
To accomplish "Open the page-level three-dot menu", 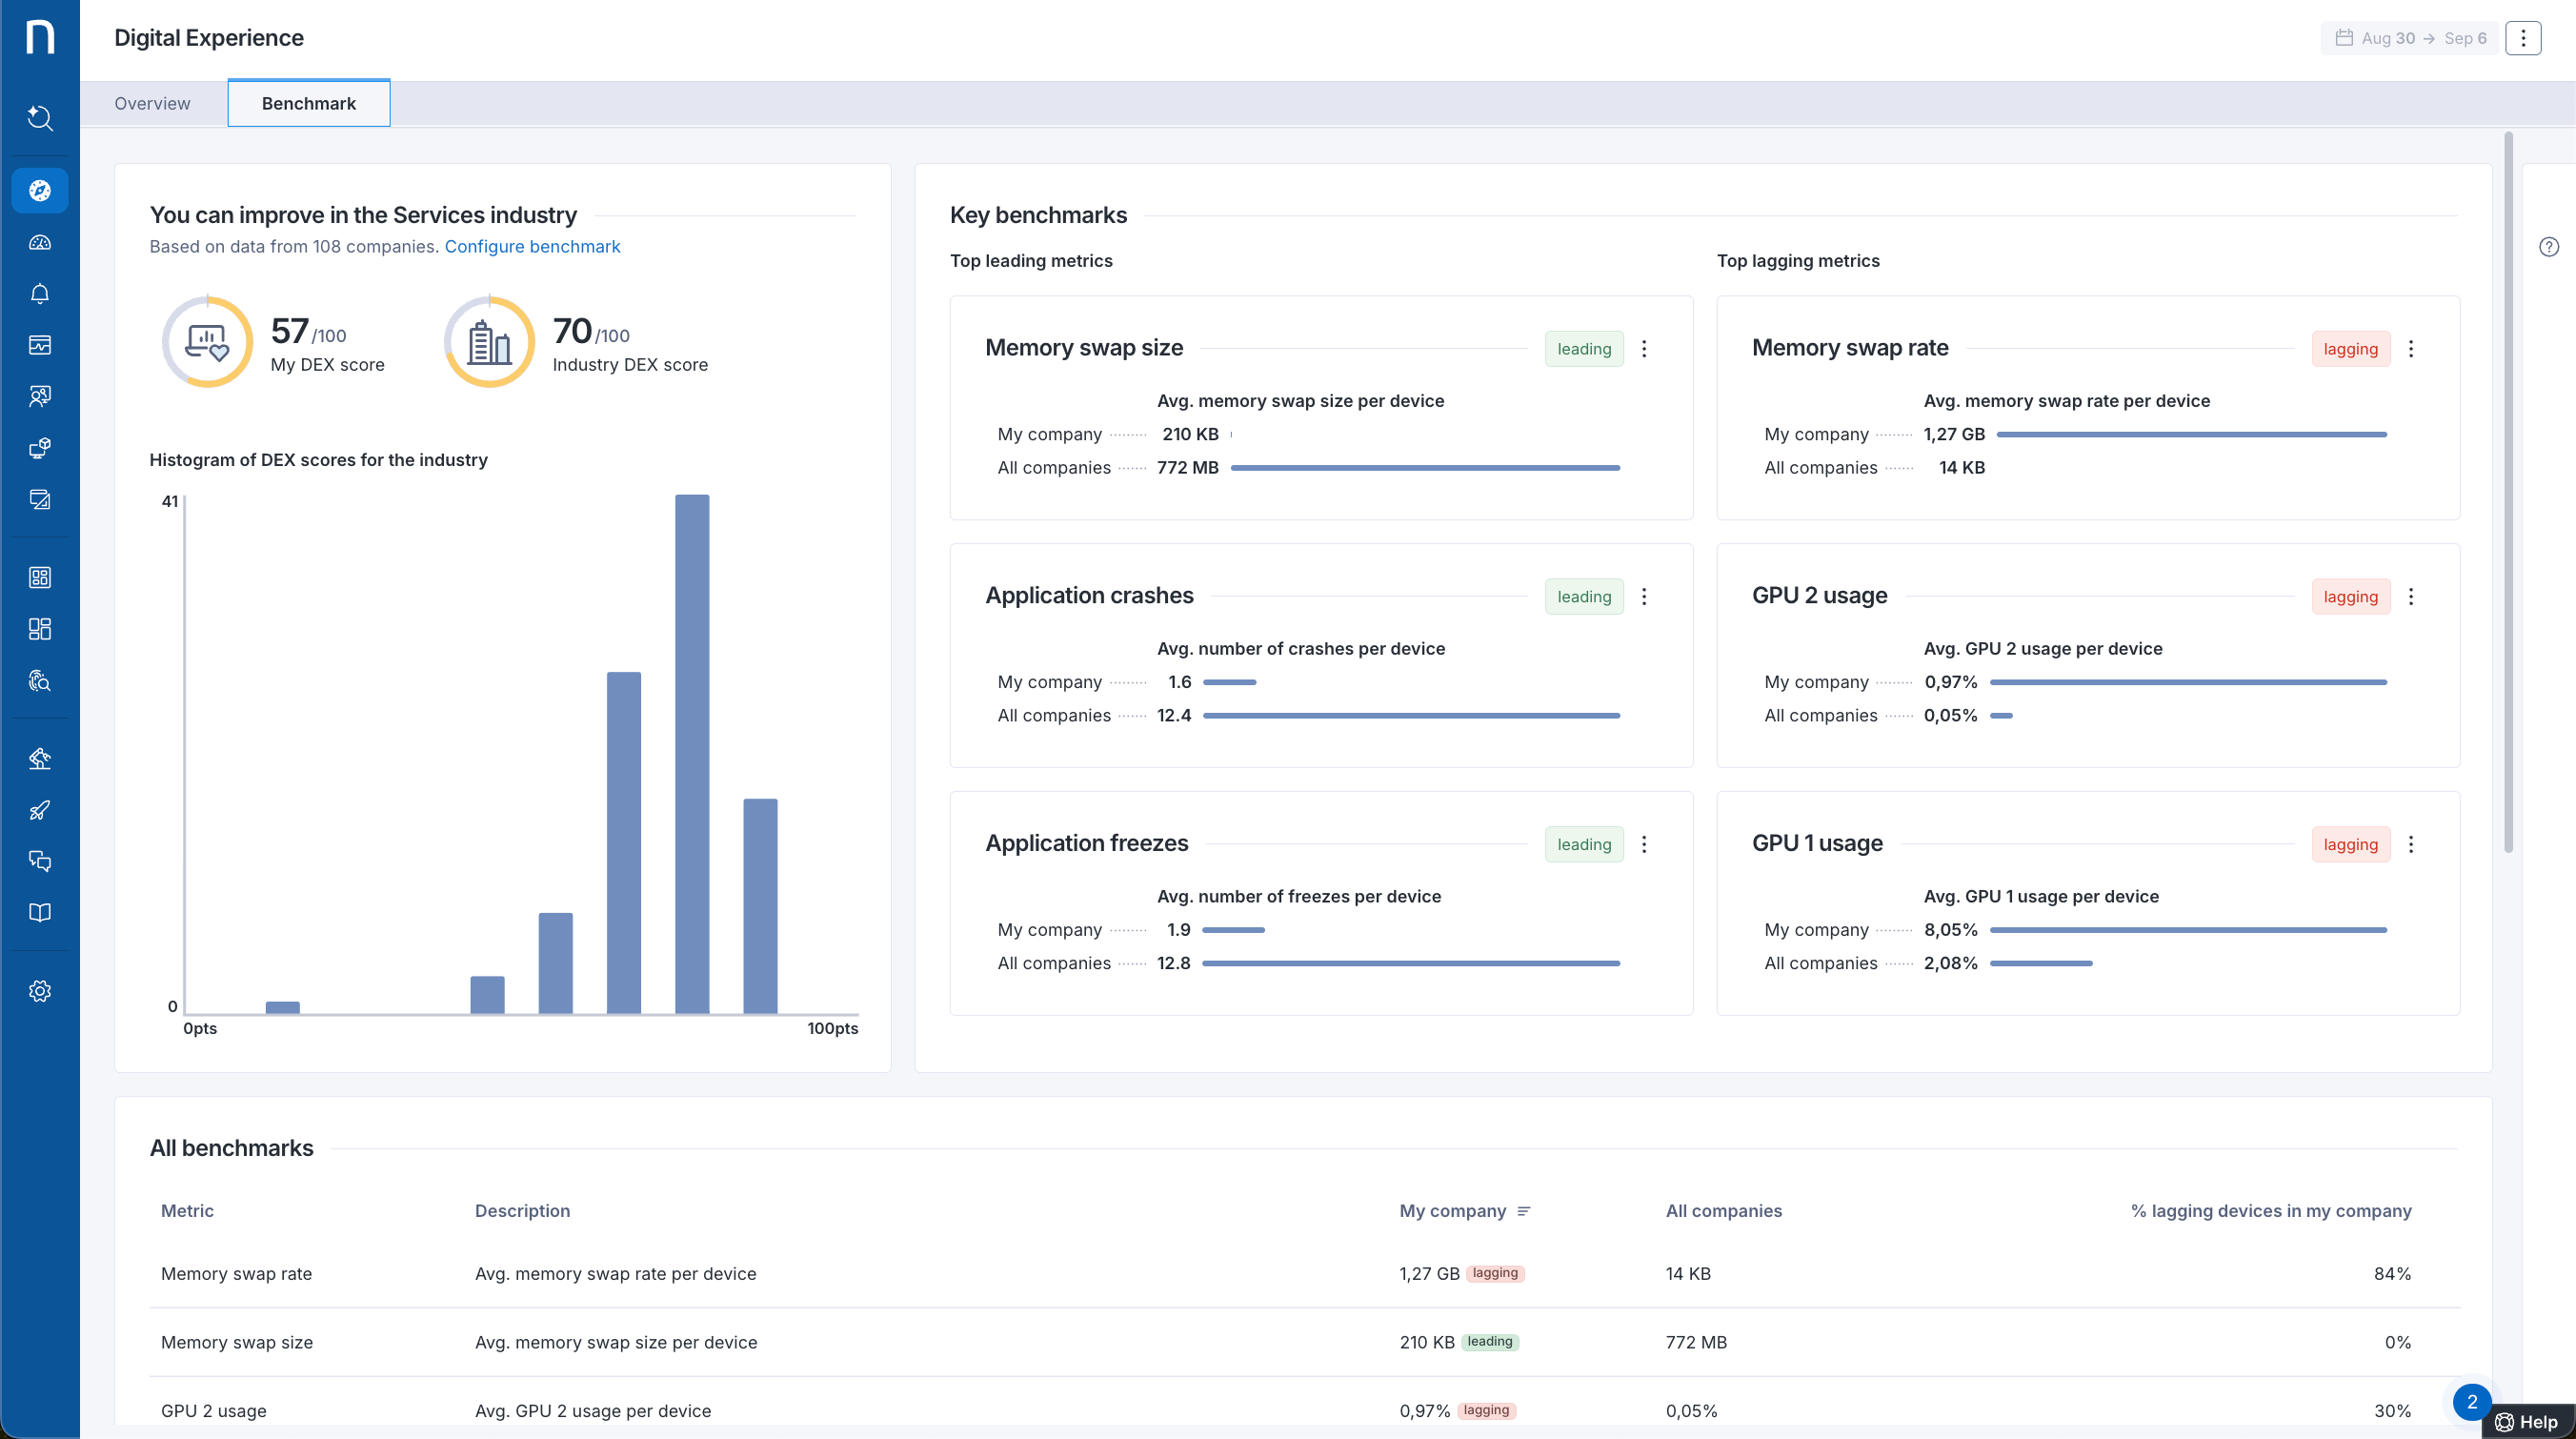I will [x=2522, y=38].
